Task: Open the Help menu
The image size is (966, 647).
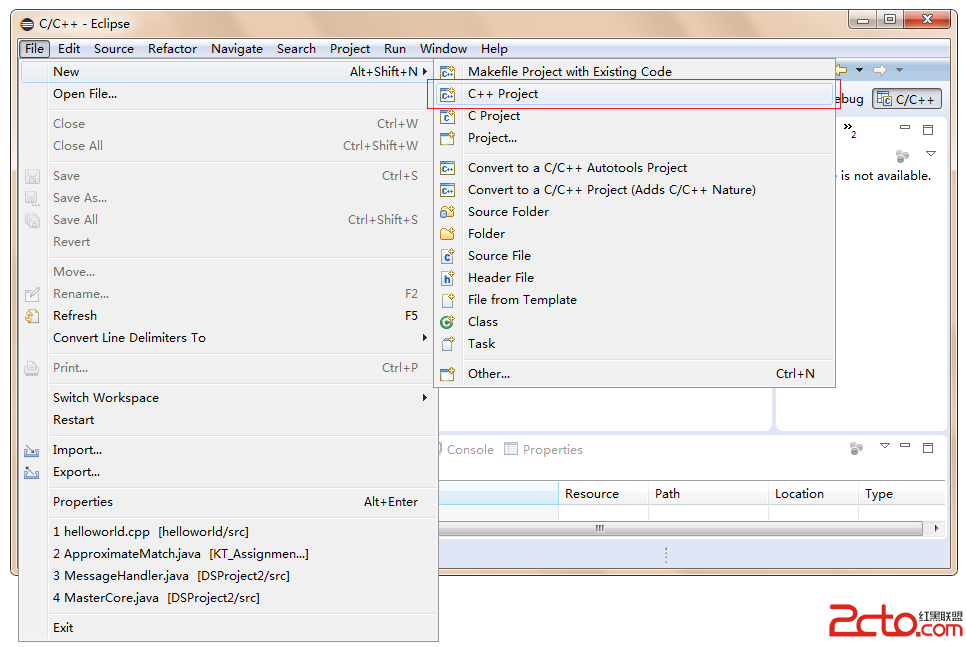Action: point(494,49)
